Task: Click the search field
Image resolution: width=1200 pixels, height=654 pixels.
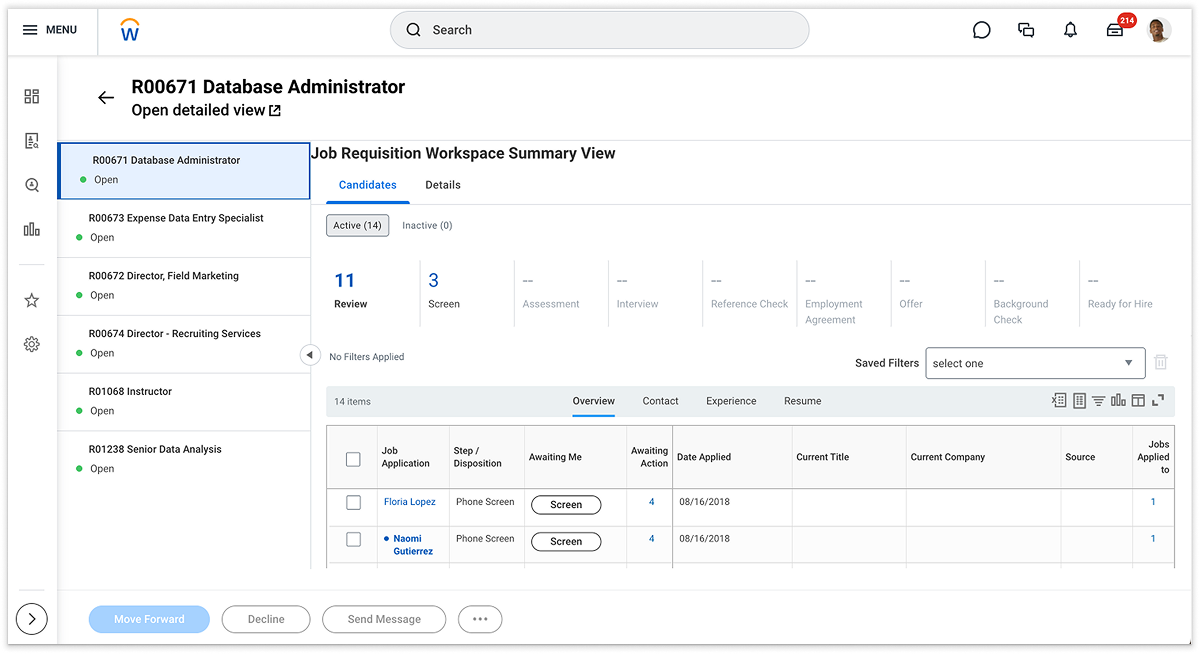Action: click(599, 30)
